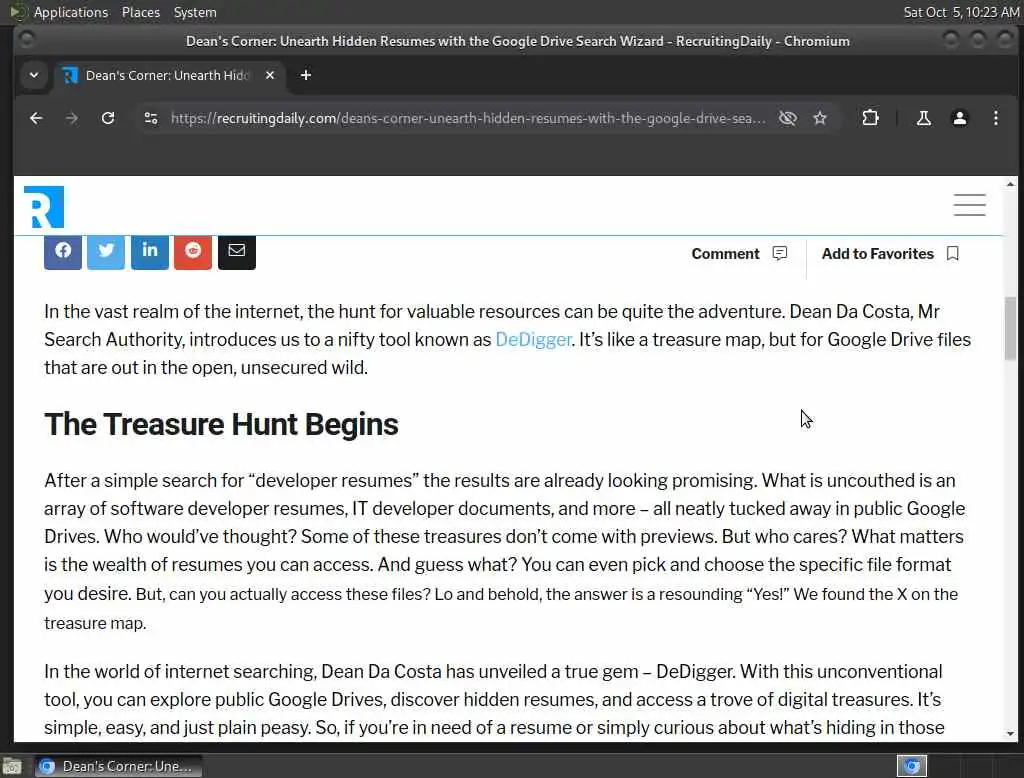1024x778 pixels.
Task: Share article on Reddit
Action: click(x=193, y=251)
